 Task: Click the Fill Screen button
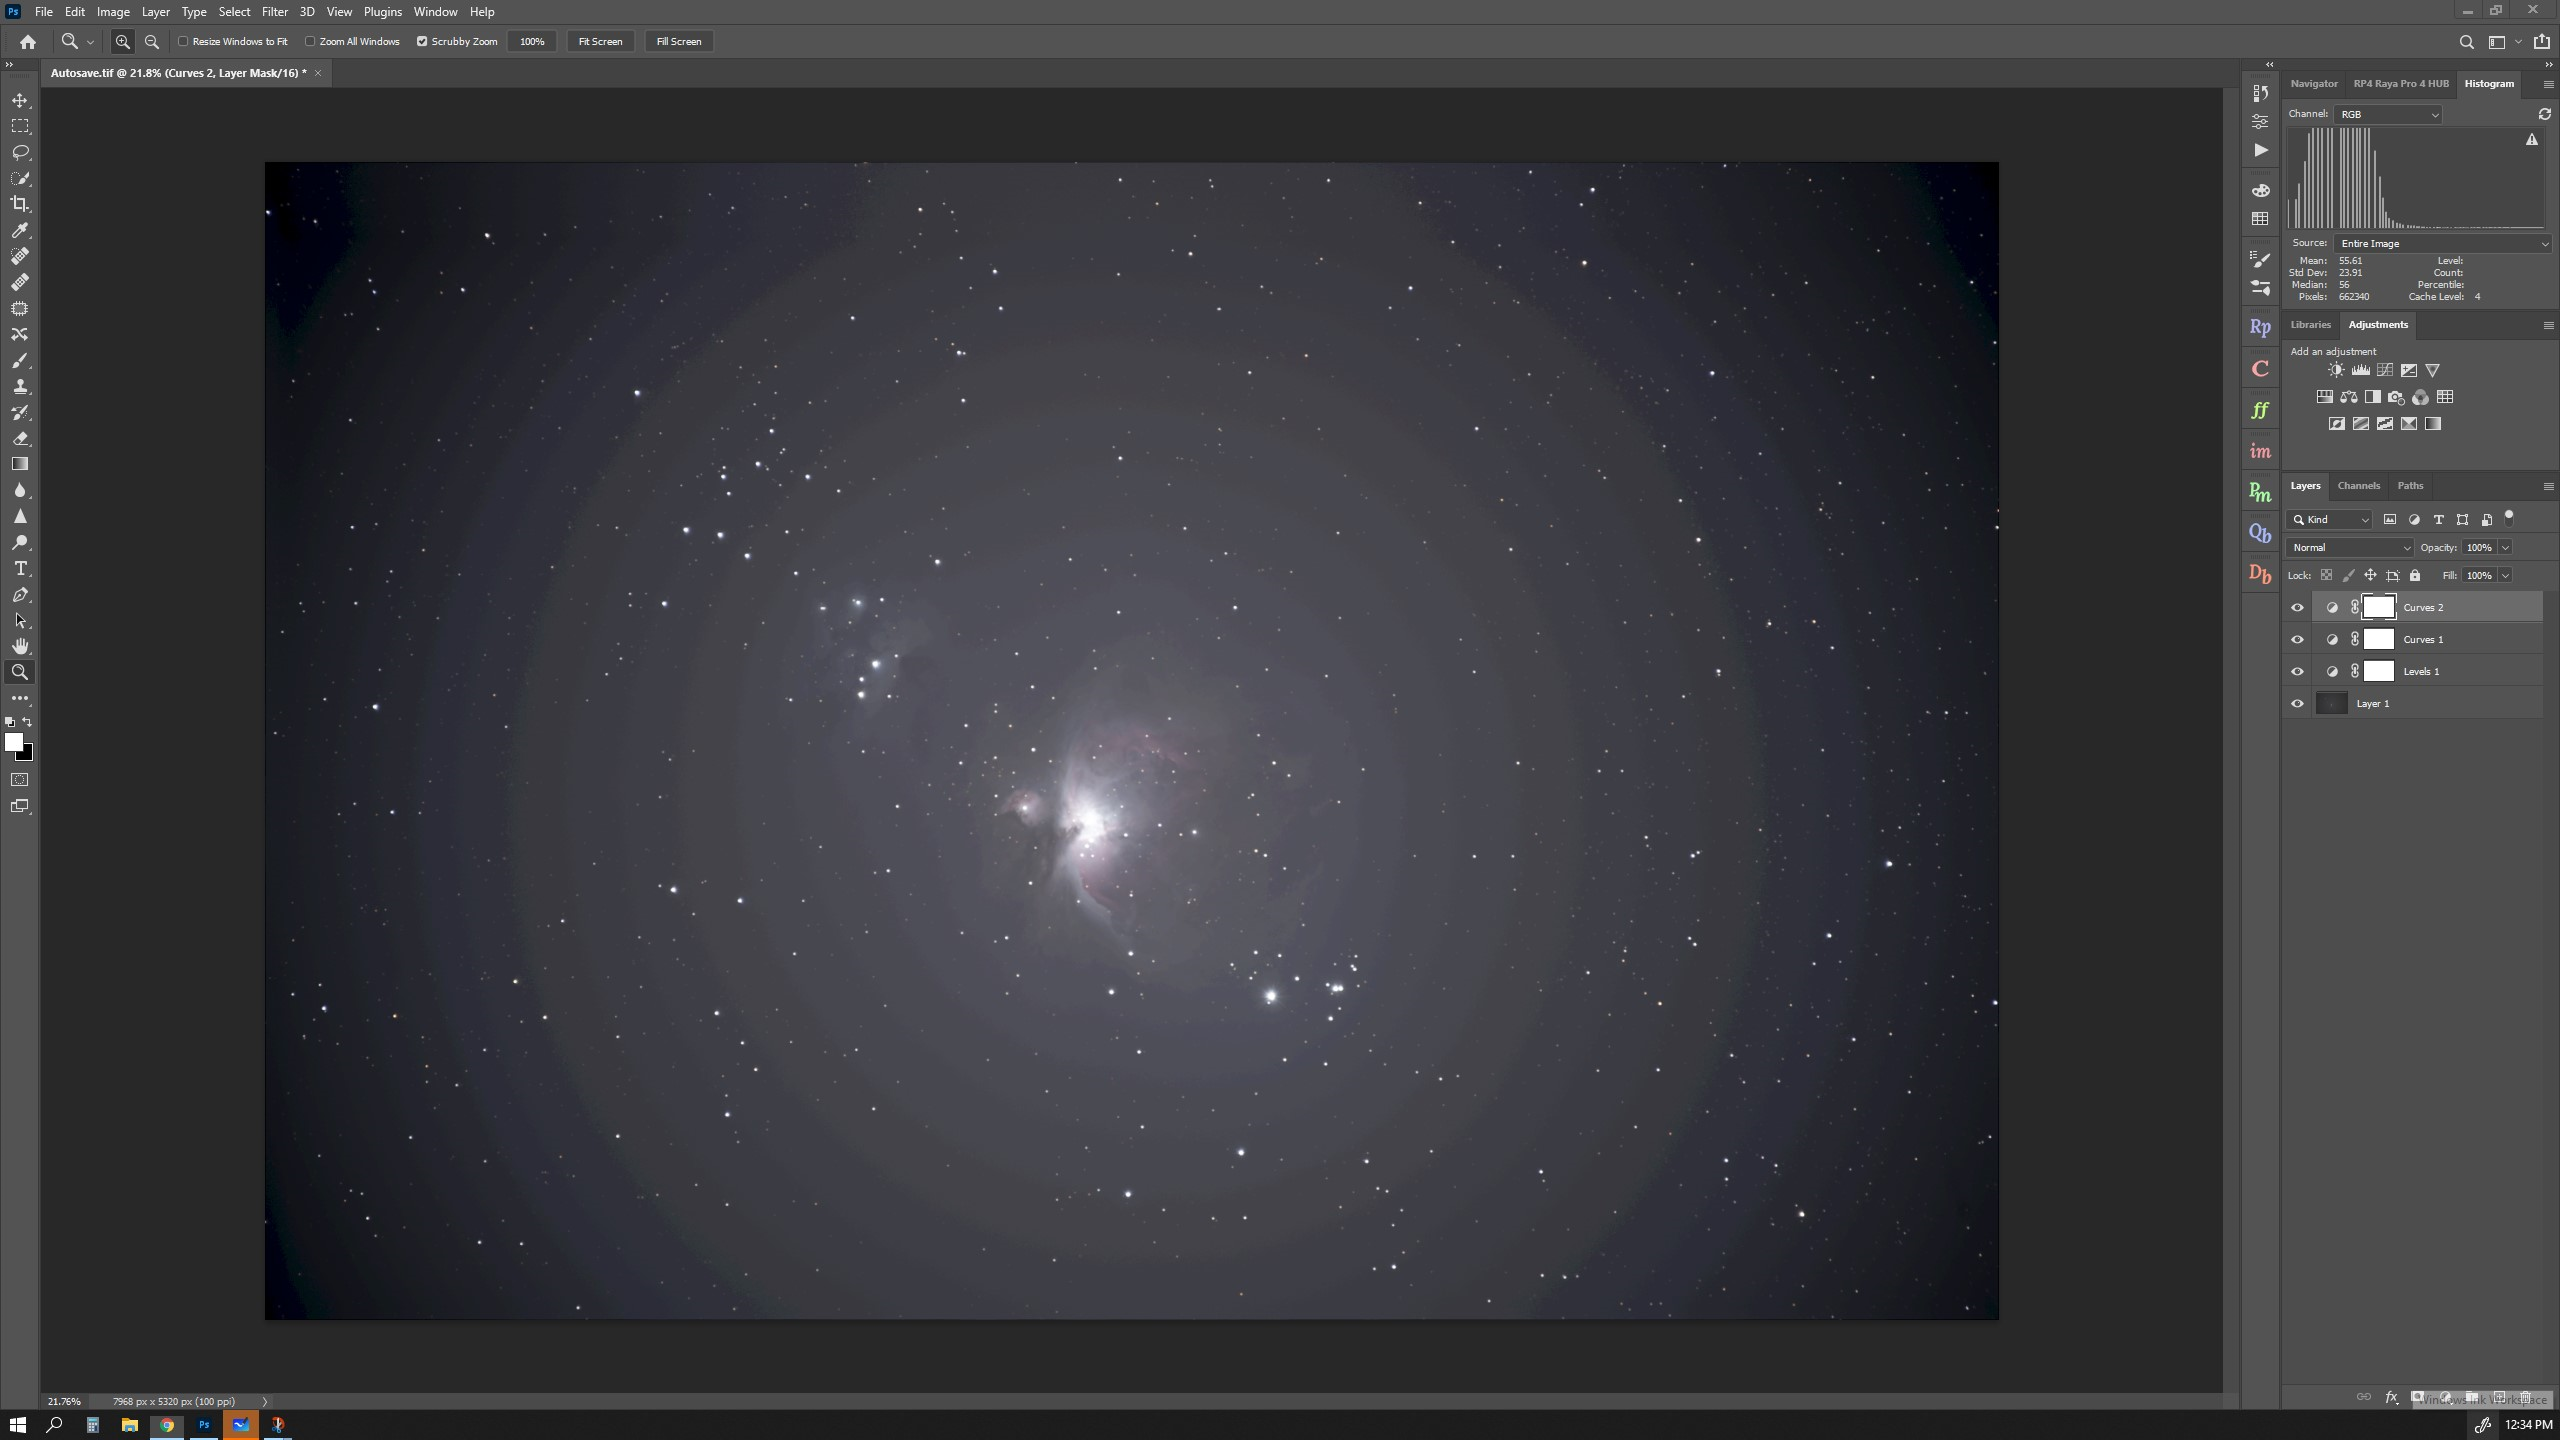(679, 41)
